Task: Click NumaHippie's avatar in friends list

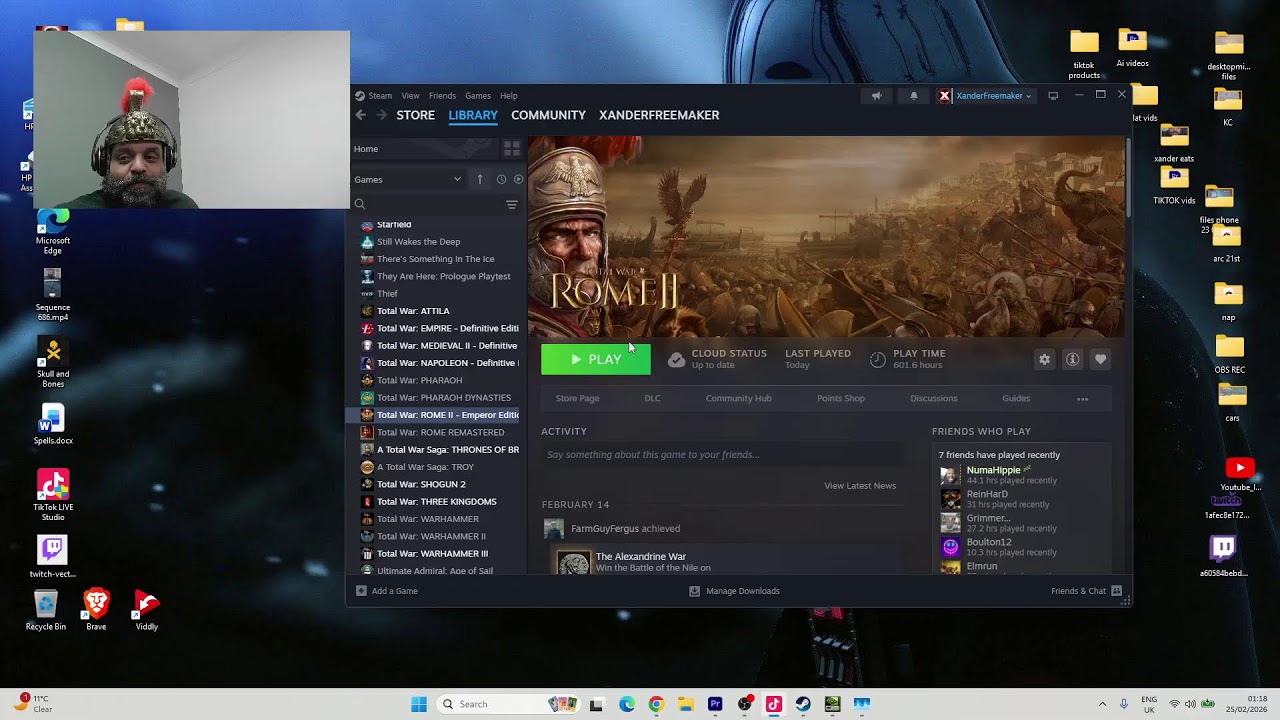Action: 950,475
